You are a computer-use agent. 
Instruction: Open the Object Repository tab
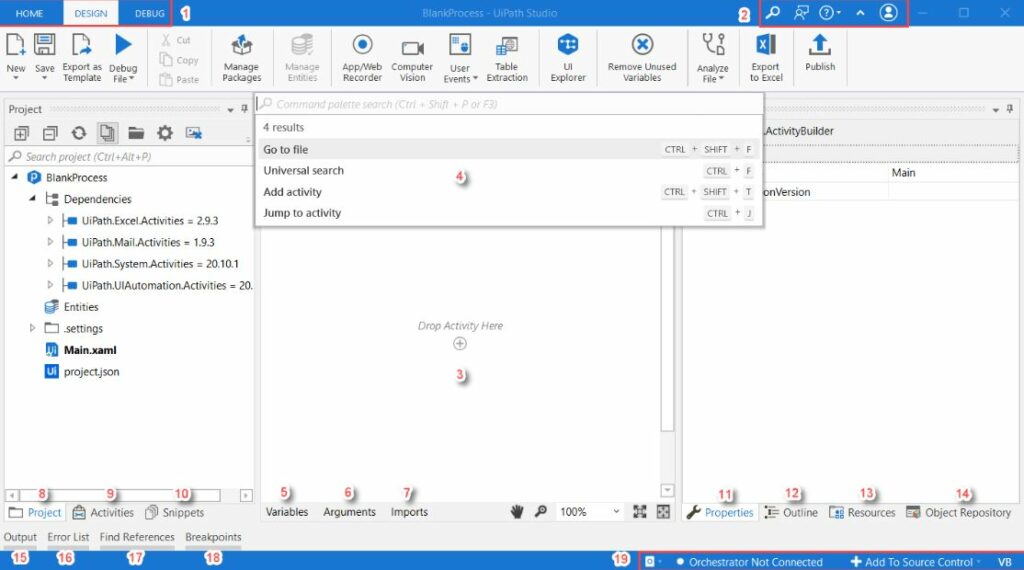pos(959,513)
